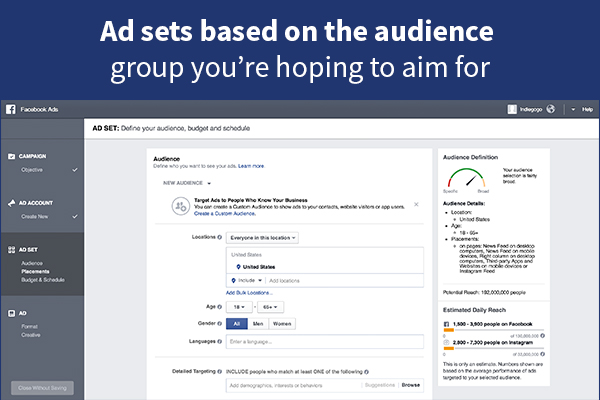600x400 pixels.
Task: Click the Ad Set section icon
Action: pos(11,250)
